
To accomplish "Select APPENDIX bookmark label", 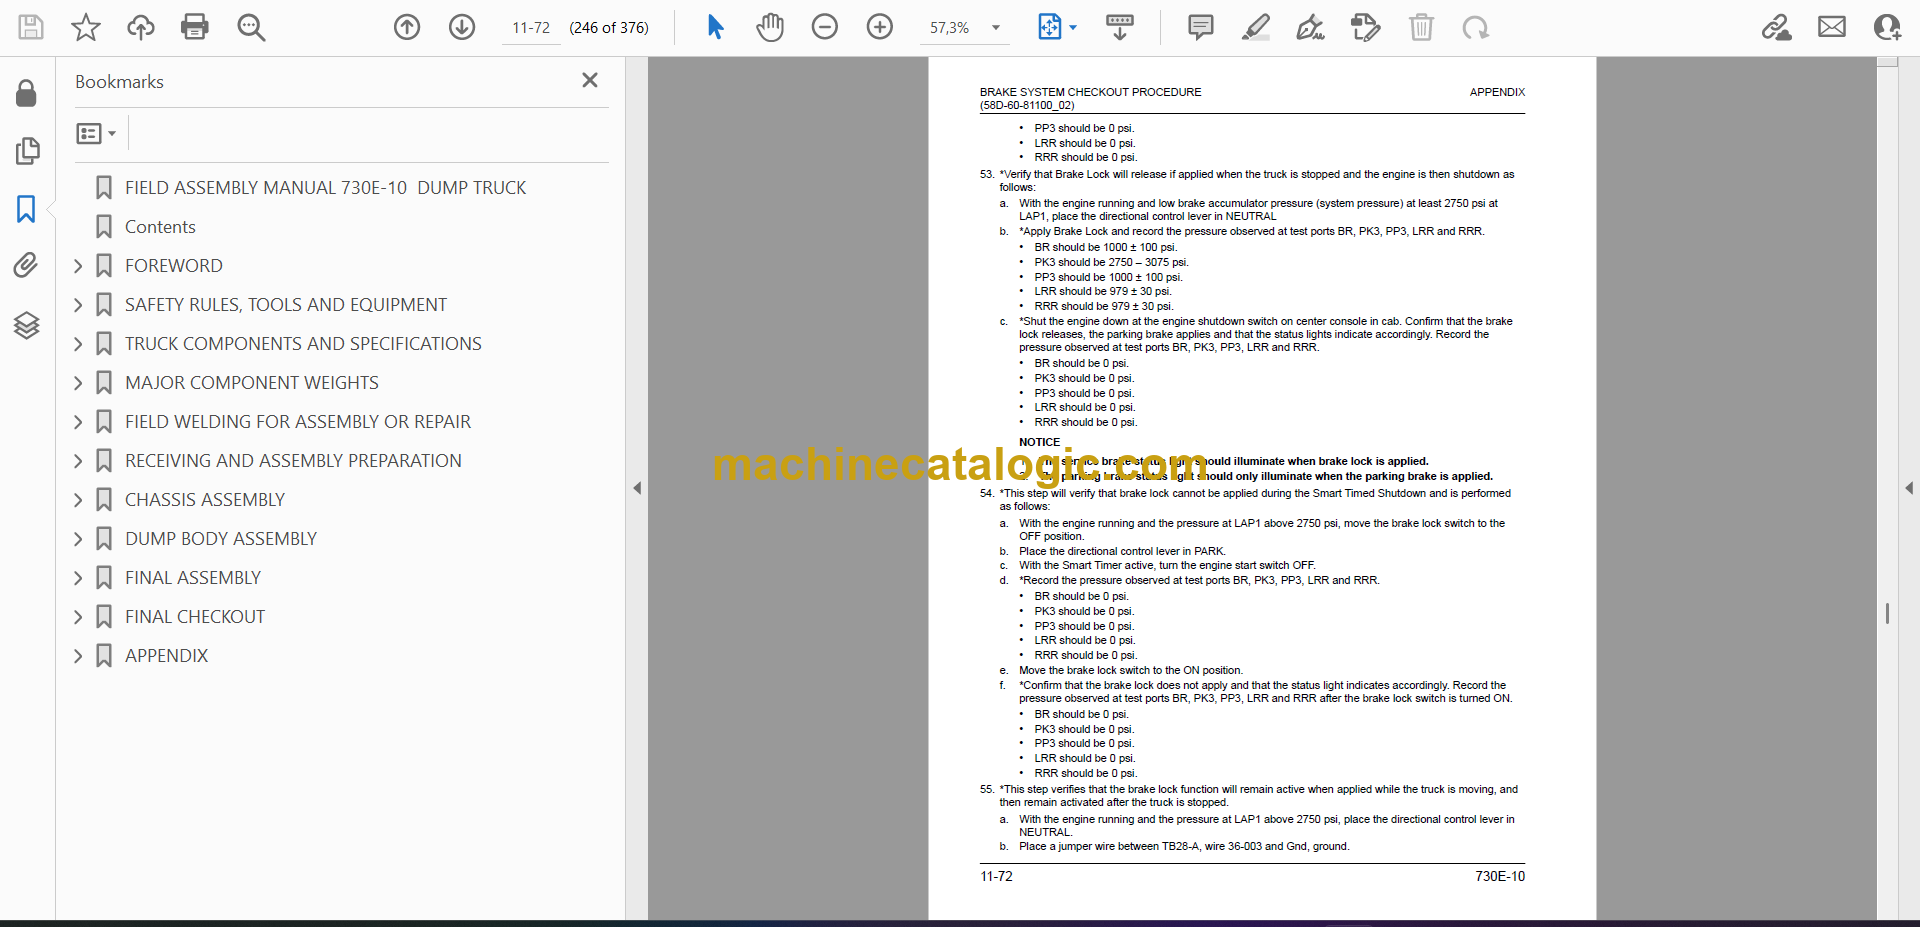I will point(167,656).
